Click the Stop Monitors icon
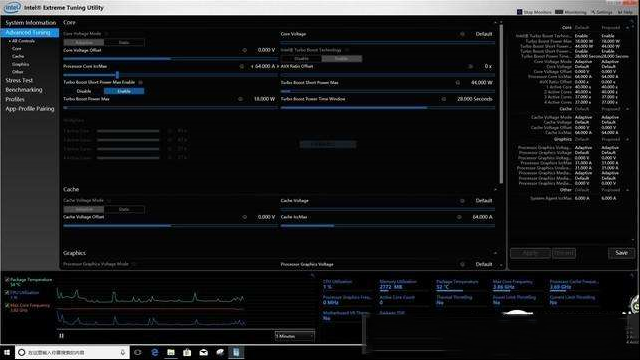 [520, 12]
